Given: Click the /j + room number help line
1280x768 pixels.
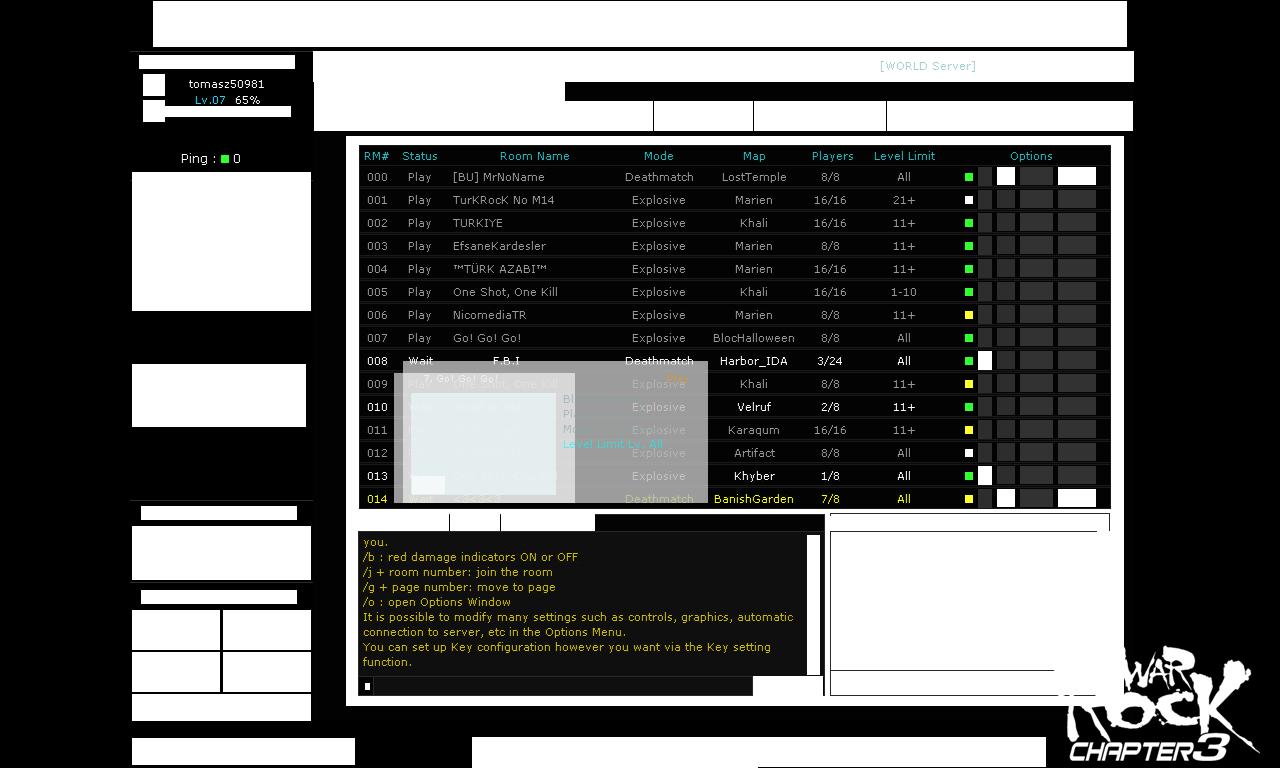Looking at the screenshot, I should click(457, 572).
